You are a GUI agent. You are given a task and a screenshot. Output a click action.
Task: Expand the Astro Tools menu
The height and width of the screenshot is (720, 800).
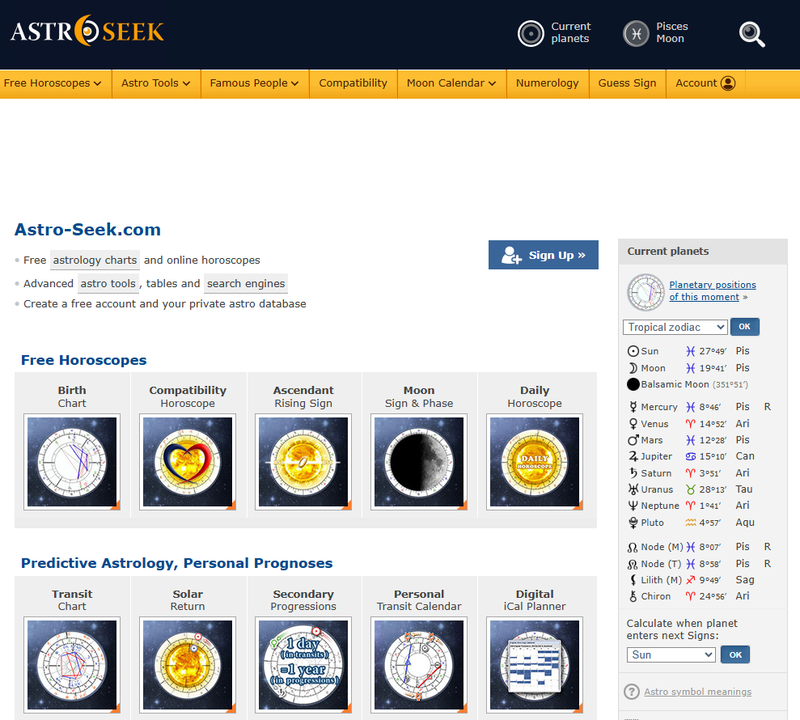point(156,83)
